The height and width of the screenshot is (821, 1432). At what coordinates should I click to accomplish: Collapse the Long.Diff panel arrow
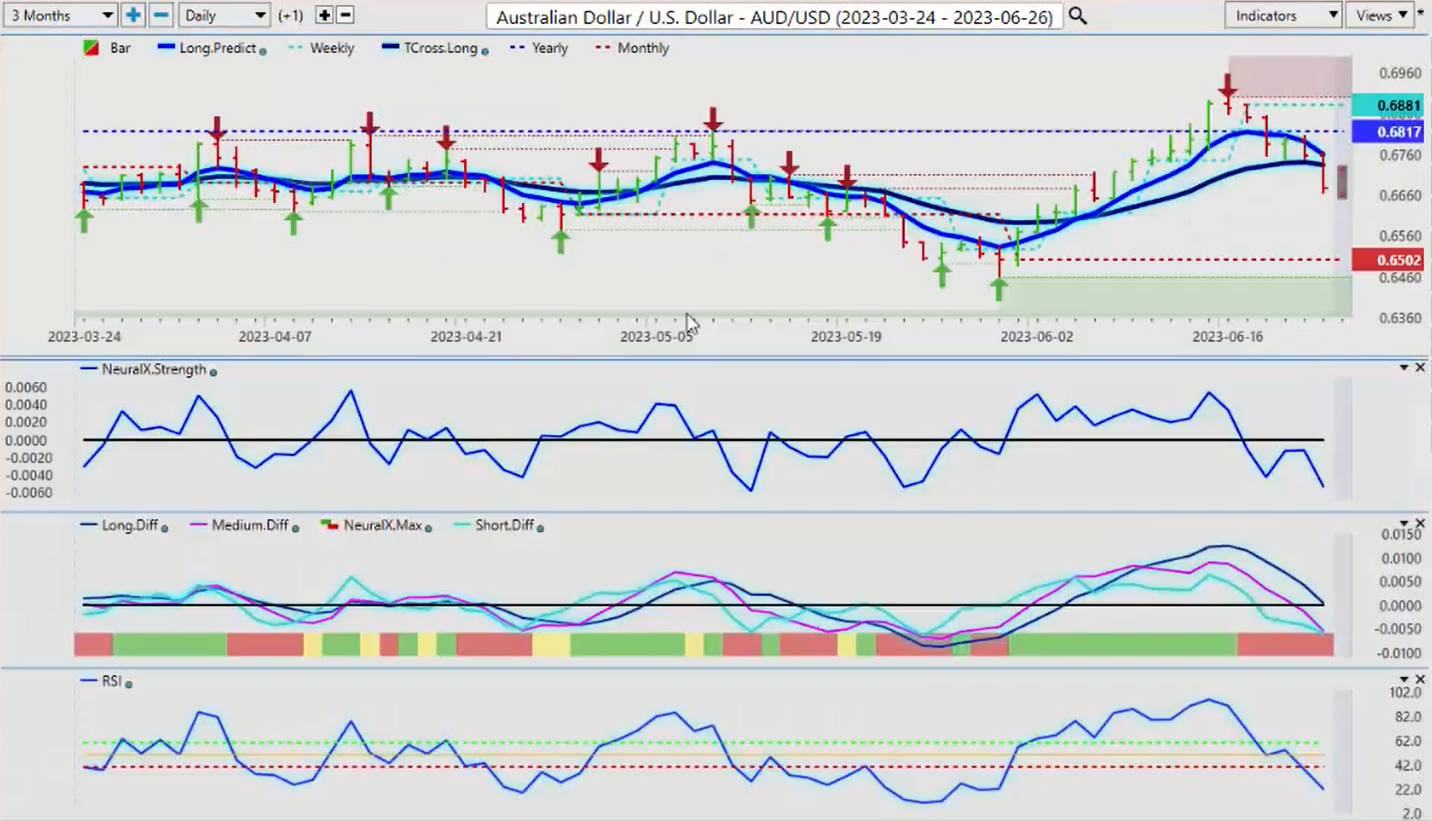click(1403, 524)
